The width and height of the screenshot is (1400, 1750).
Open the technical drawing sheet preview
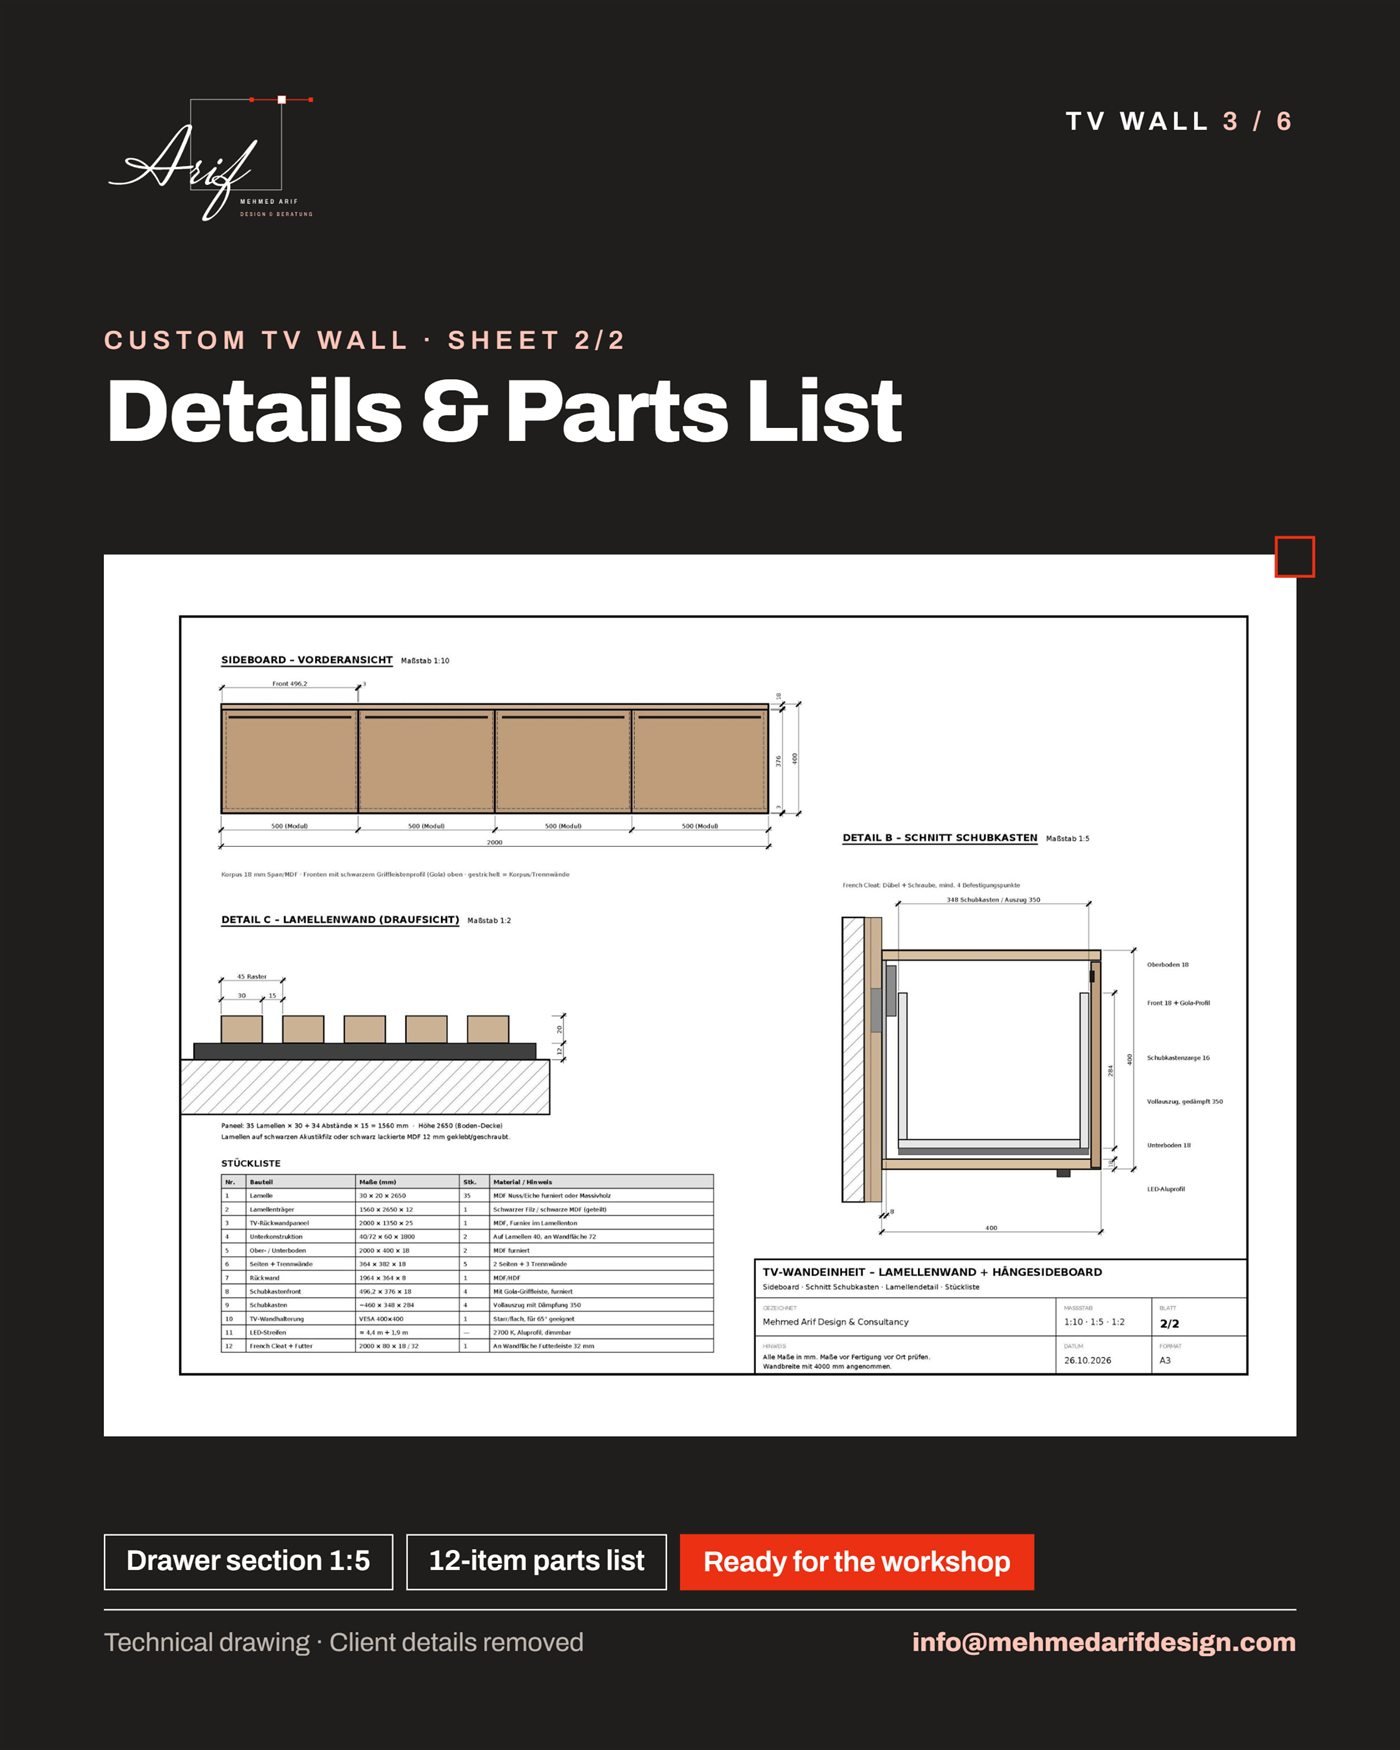click(700, 995)
